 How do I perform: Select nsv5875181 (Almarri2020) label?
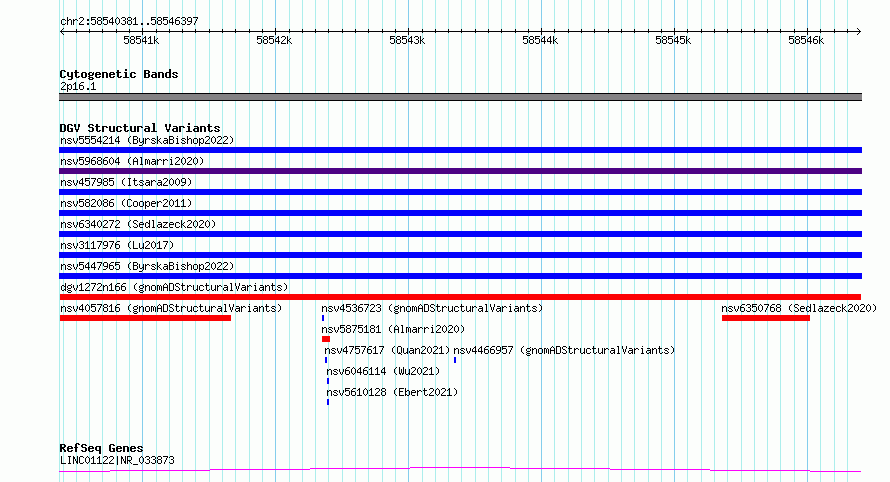[393, 329]
